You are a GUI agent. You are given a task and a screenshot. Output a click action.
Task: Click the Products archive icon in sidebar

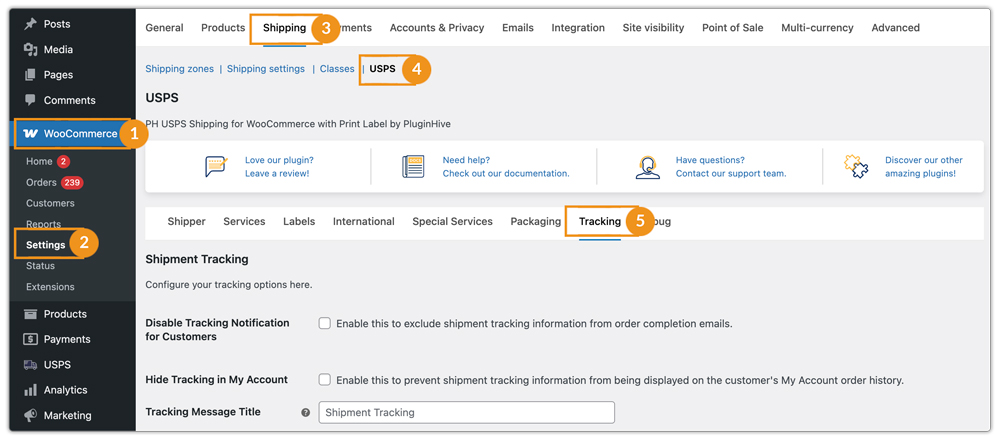tap(30, 314)
